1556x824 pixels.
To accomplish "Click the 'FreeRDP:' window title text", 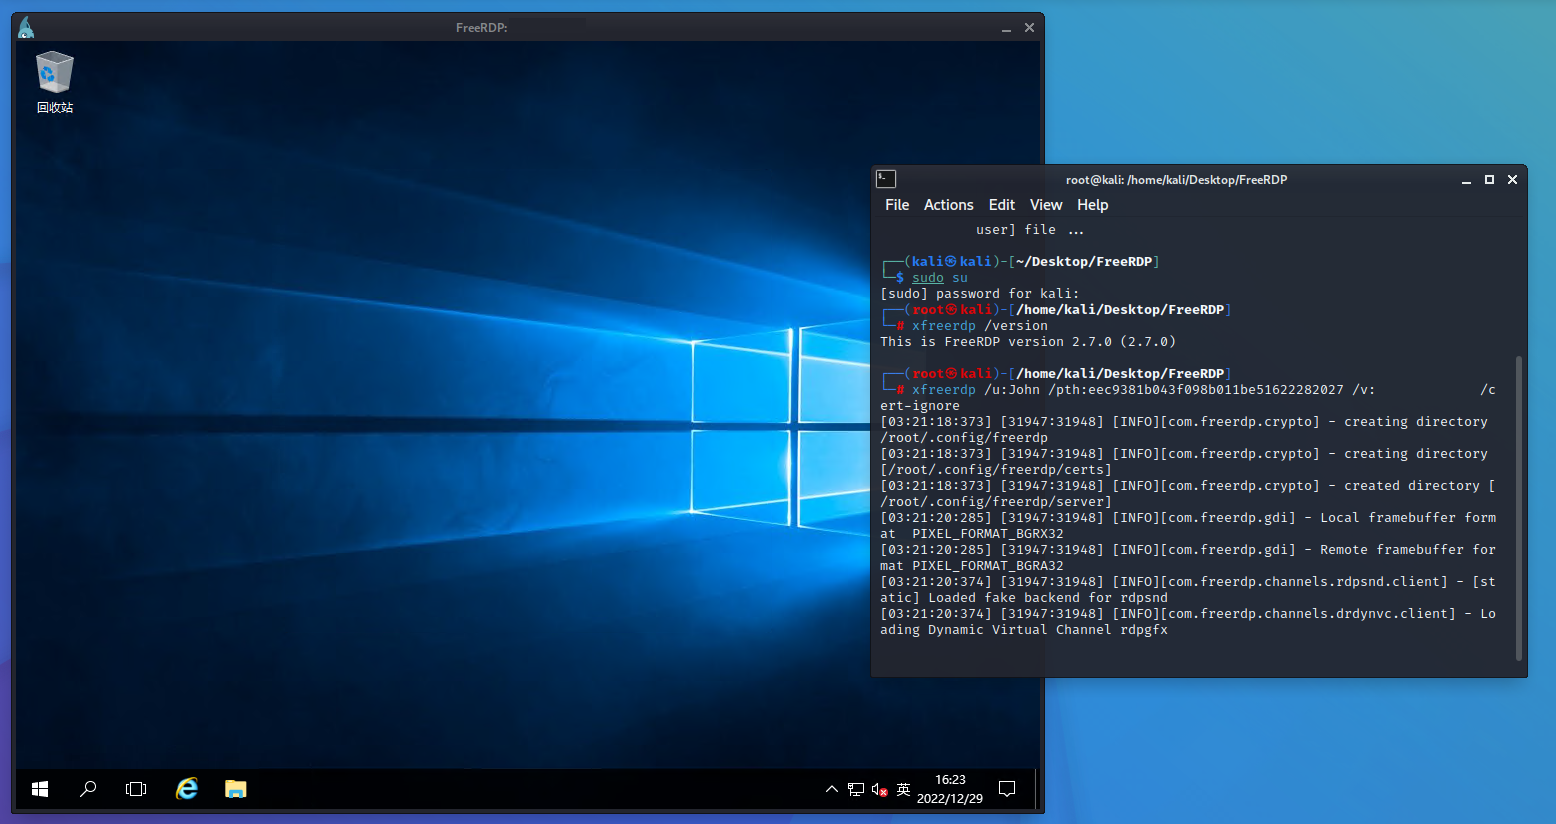I will pyautogui.click(x=482, y=28).
